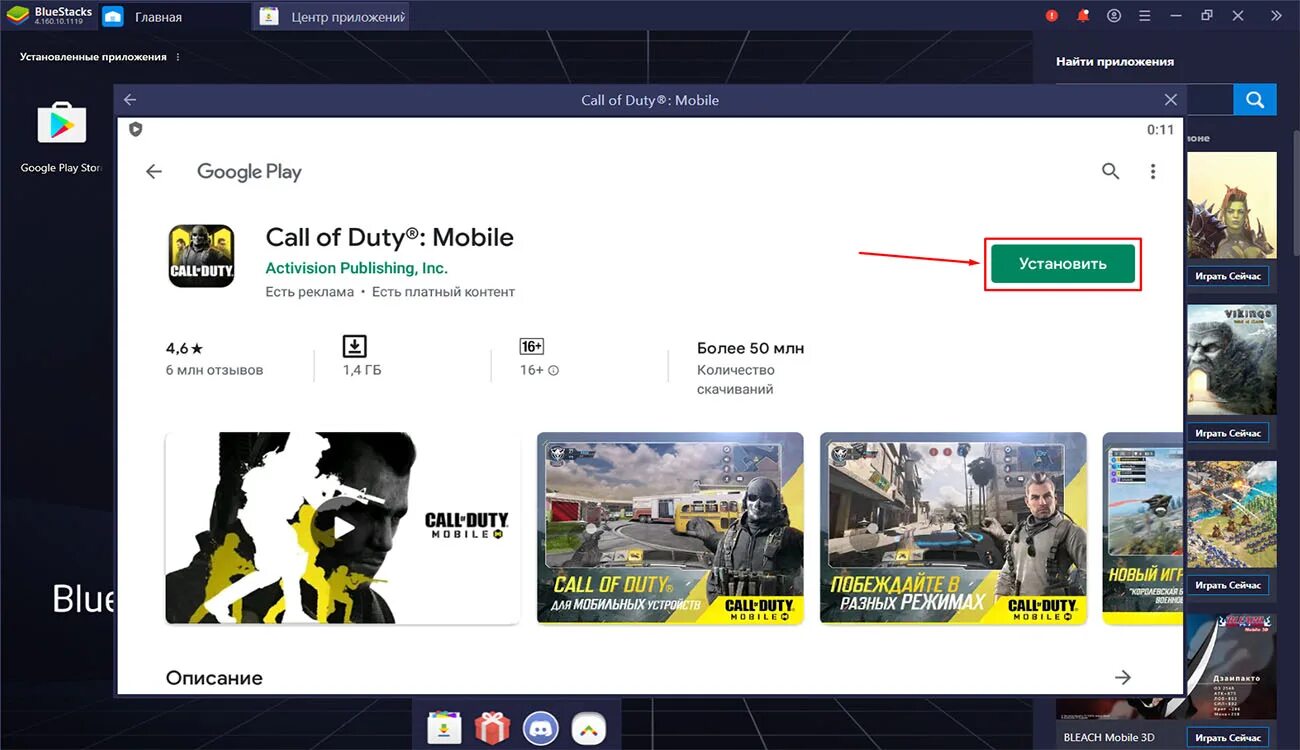Click the Найти приложения search input field
Image resolution: width=1300 pixels, height=750 pixels.
pos(1209,100)
